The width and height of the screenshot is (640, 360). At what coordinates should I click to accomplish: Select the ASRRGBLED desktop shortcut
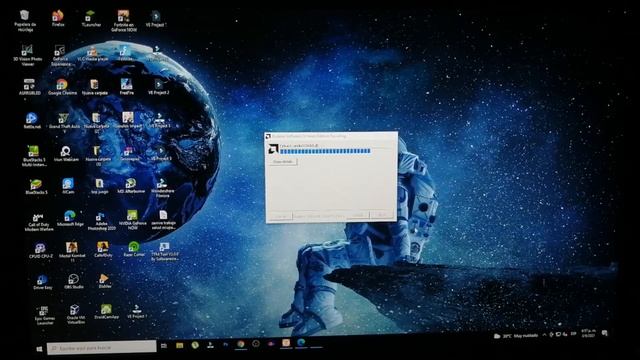29,87
